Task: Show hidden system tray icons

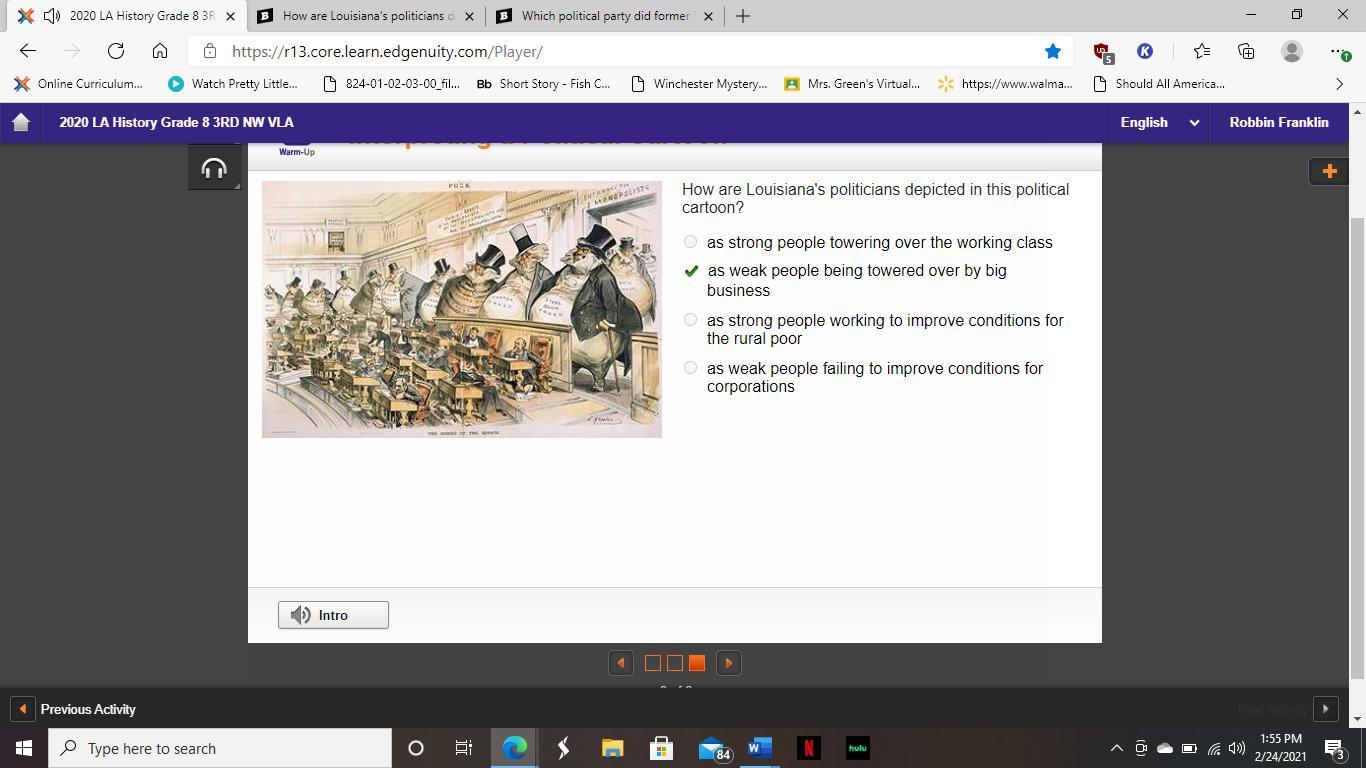Action: click(x=1117, y=748)
